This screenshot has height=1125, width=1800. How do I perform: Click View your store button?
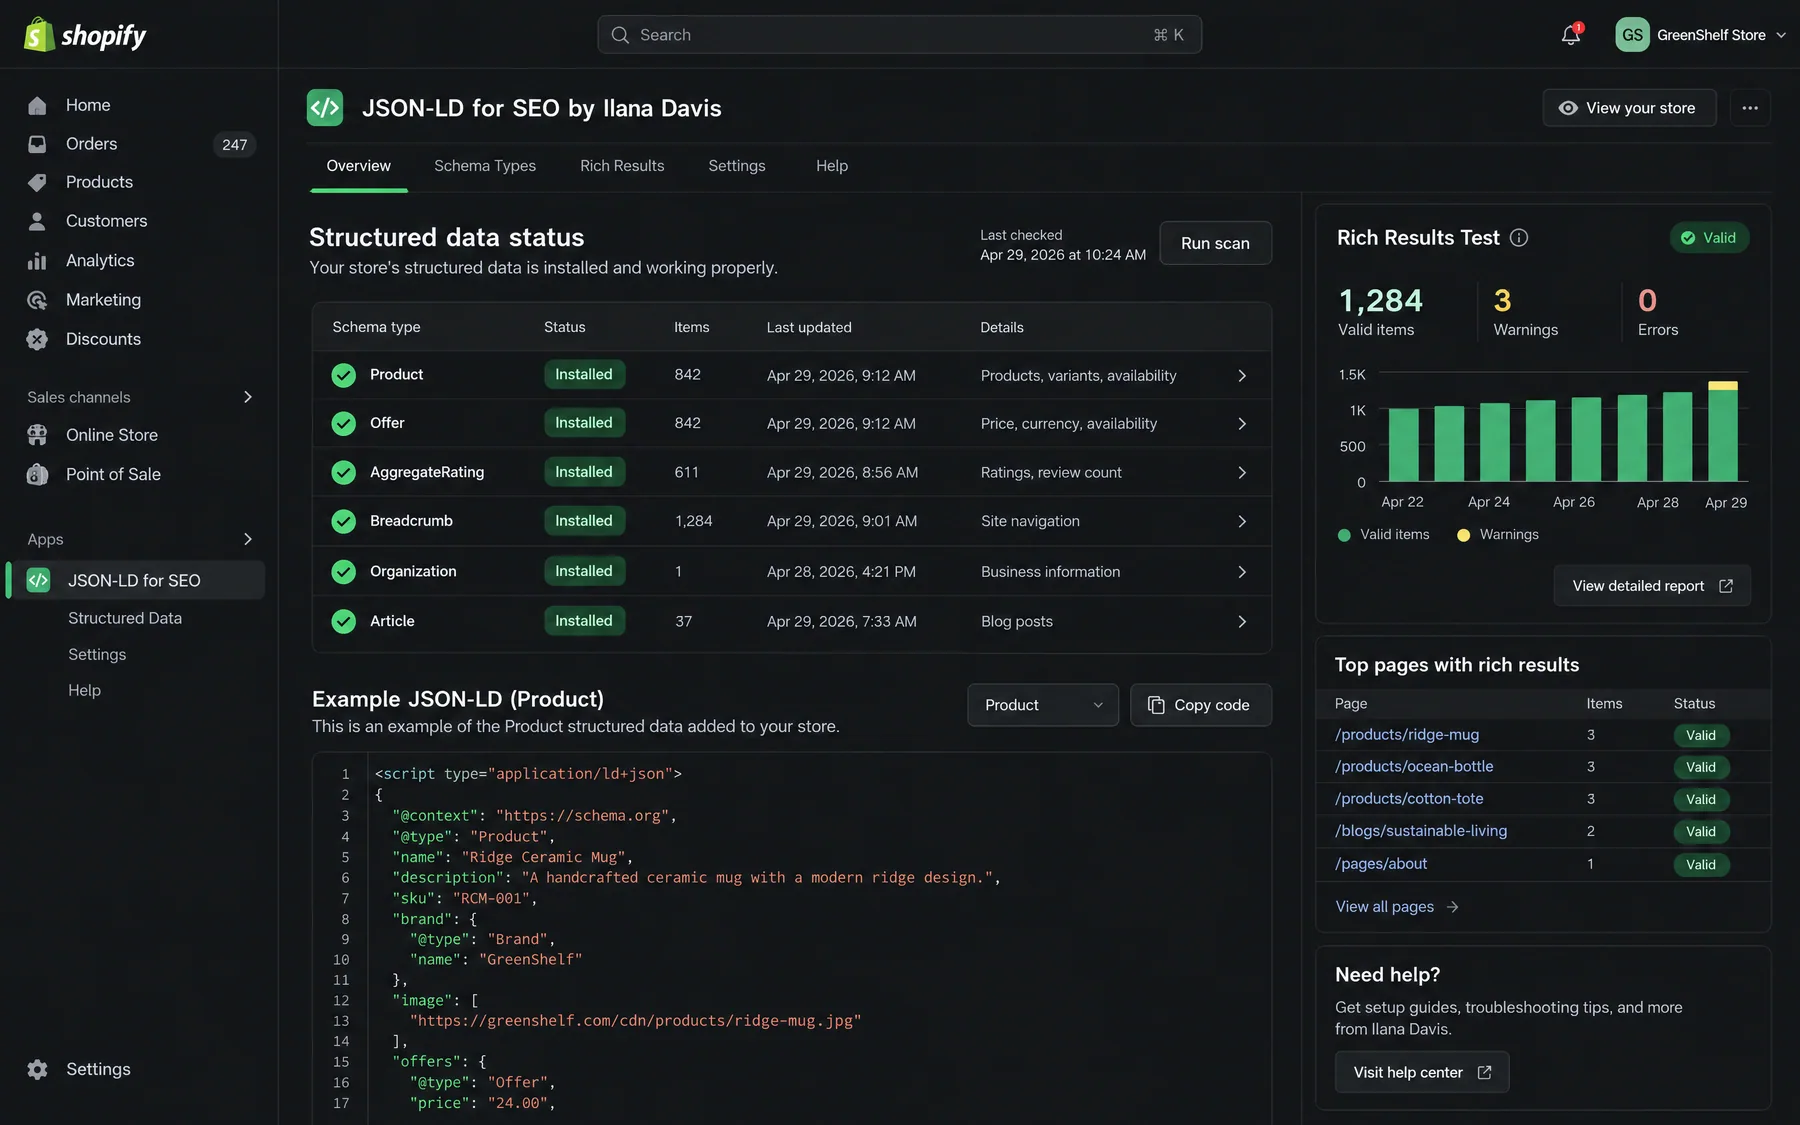[1629, 108]
